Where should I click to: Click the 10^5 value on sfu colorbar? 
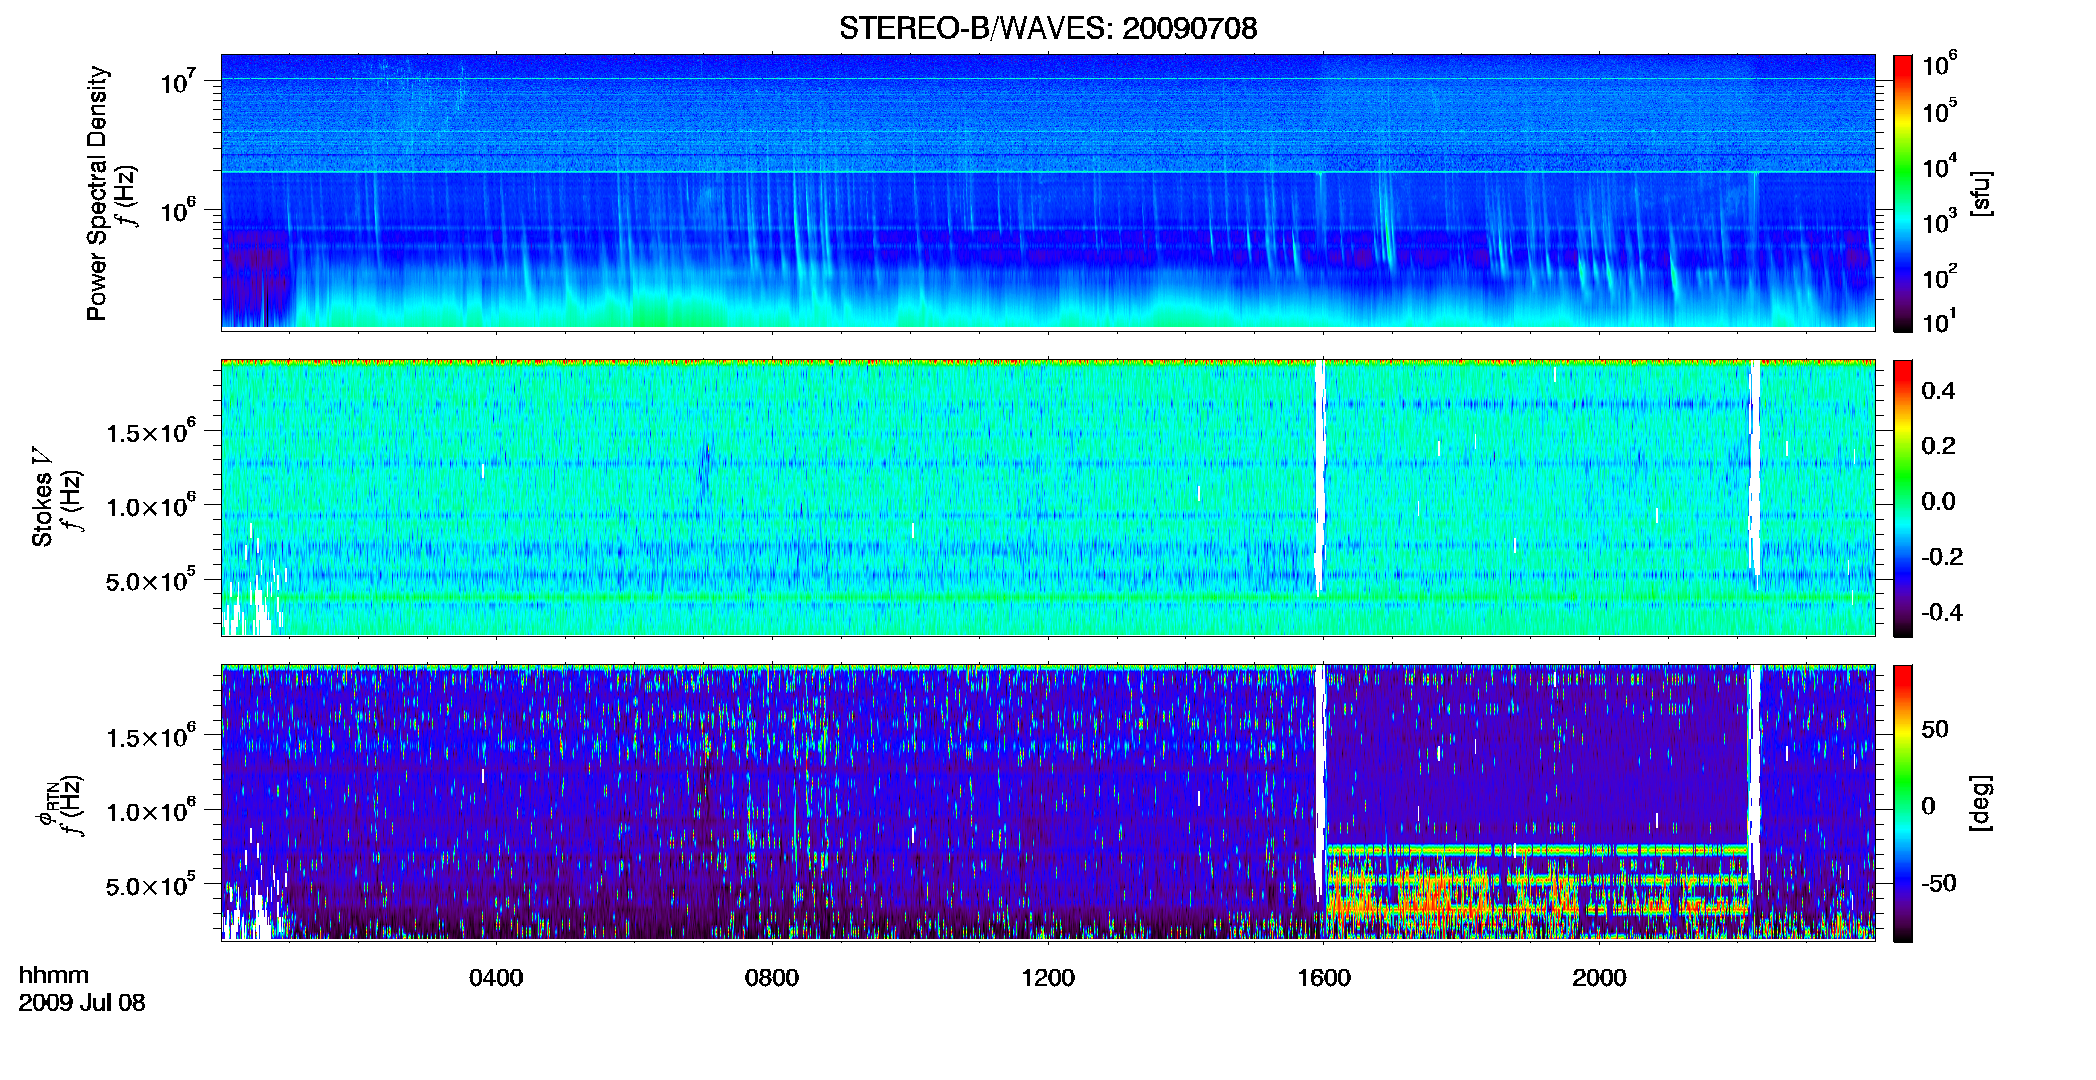pos(1939,110)
